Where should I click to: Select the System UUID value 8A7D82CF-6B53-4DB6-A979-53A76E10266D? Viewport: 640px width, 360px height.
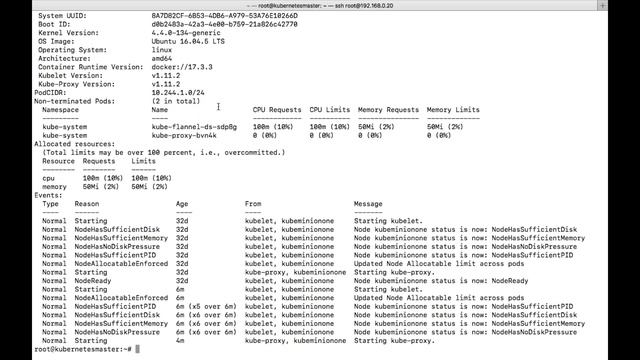pos(224,16)
